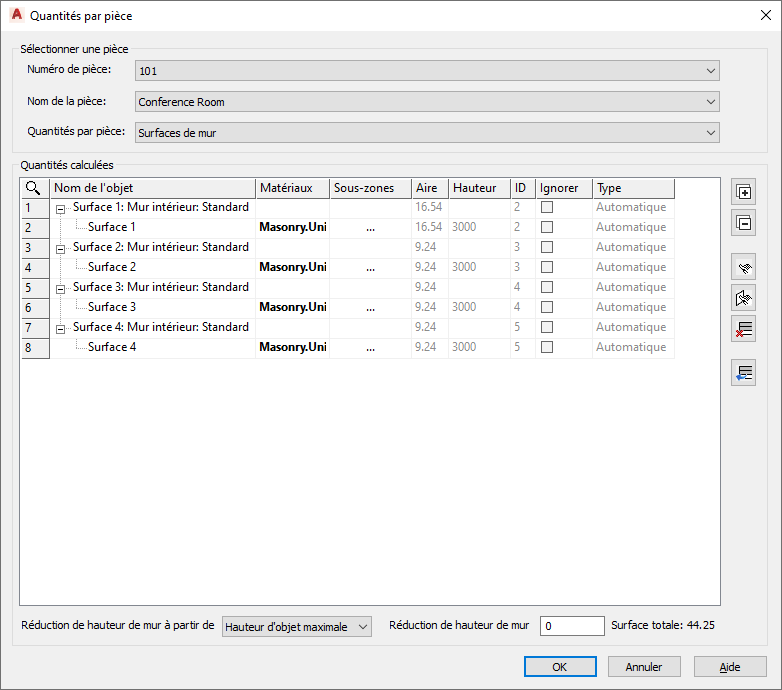The height and width of the screenshot is (690, 782).
Task: Click Automatique type in row 1
Action: [x=631, y=207]
